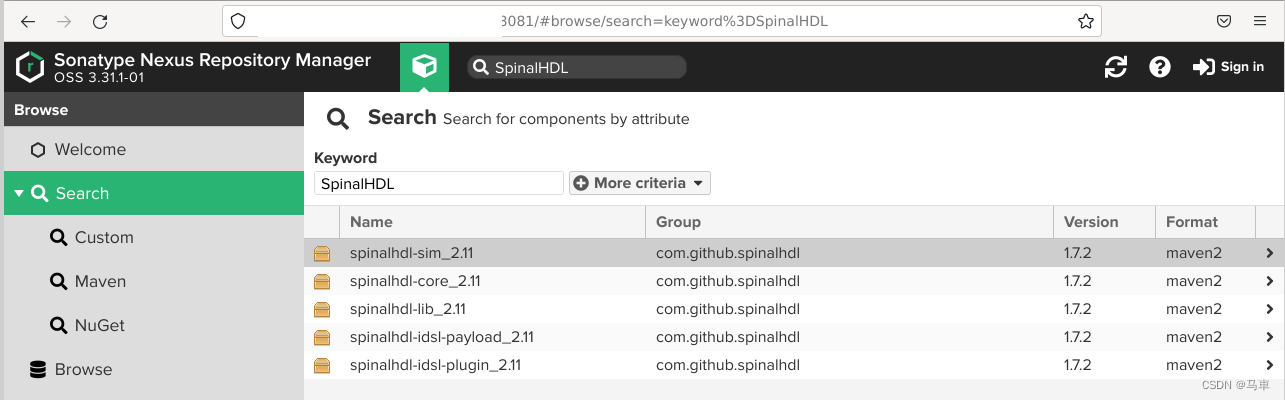Expand the spinalhdl-sim_2.11 row arrow
The image size is (1285, 400).
click(x=1270, y=253)
